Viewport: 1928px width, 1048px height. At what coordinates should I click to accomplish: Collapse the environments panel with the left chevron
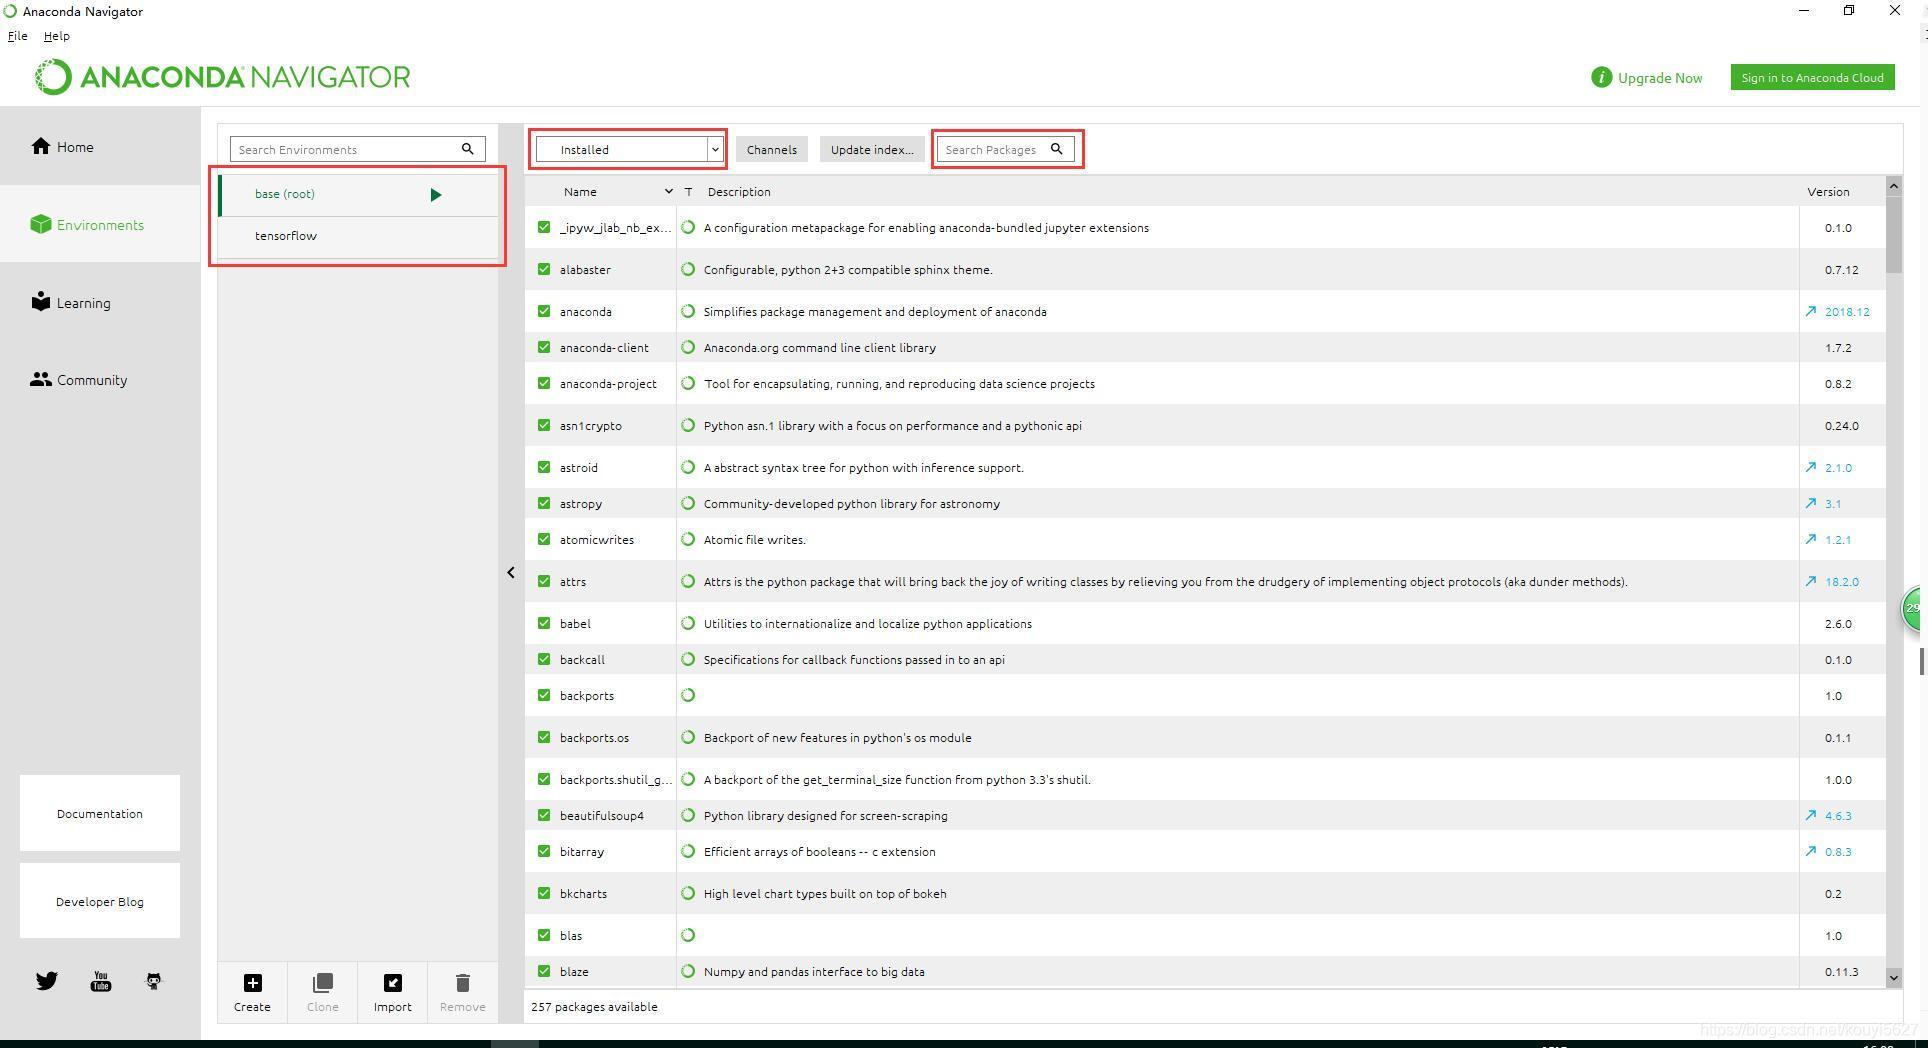pos(511,573)
